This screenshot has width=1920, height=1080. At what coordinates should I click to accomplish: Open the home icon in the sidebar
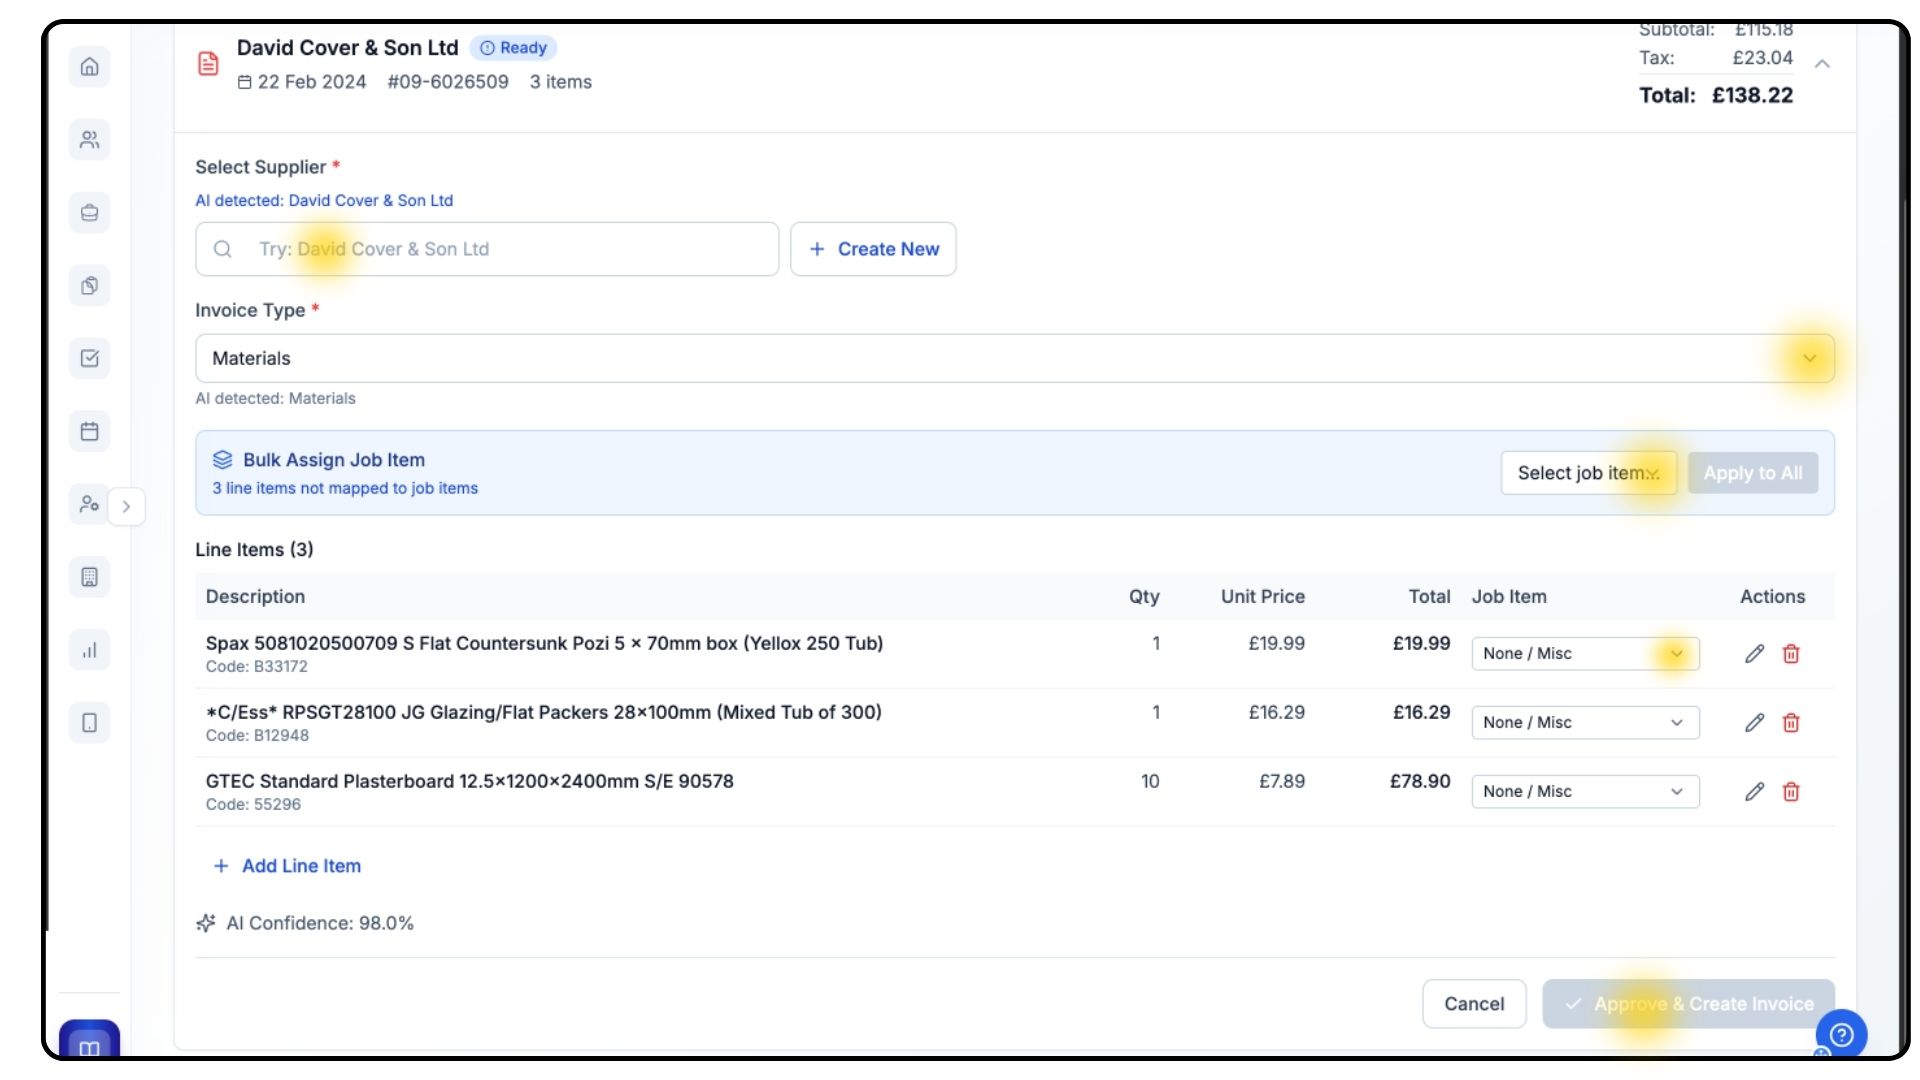click(x=89, y=67)
